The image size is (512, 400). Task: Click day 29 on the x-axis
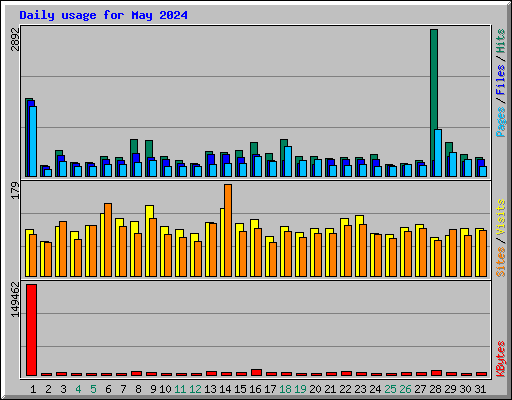click(450, 389)
